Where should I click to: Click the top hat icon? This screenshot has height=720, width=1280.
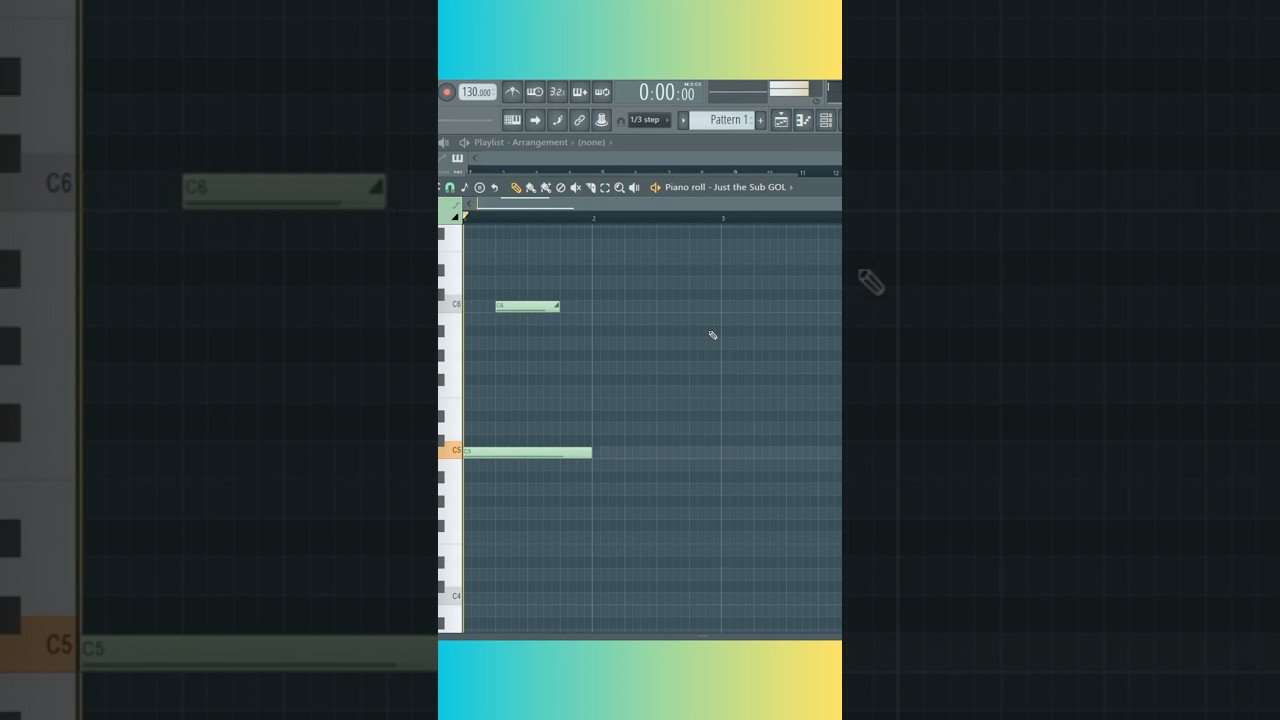click(602, 120)
